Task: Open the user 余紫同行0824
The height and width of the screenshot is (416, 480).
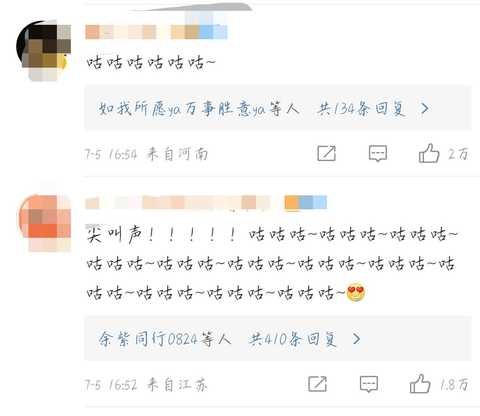Action: pyautogui.click(x=148, y=339)
